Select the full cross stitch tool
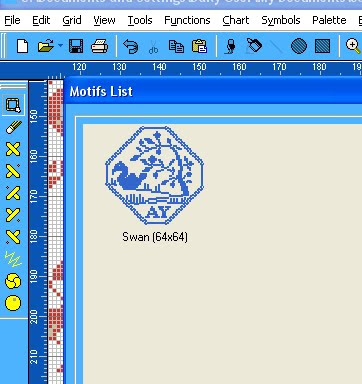The height and width of the screenshot is (384, 362). 13,149
